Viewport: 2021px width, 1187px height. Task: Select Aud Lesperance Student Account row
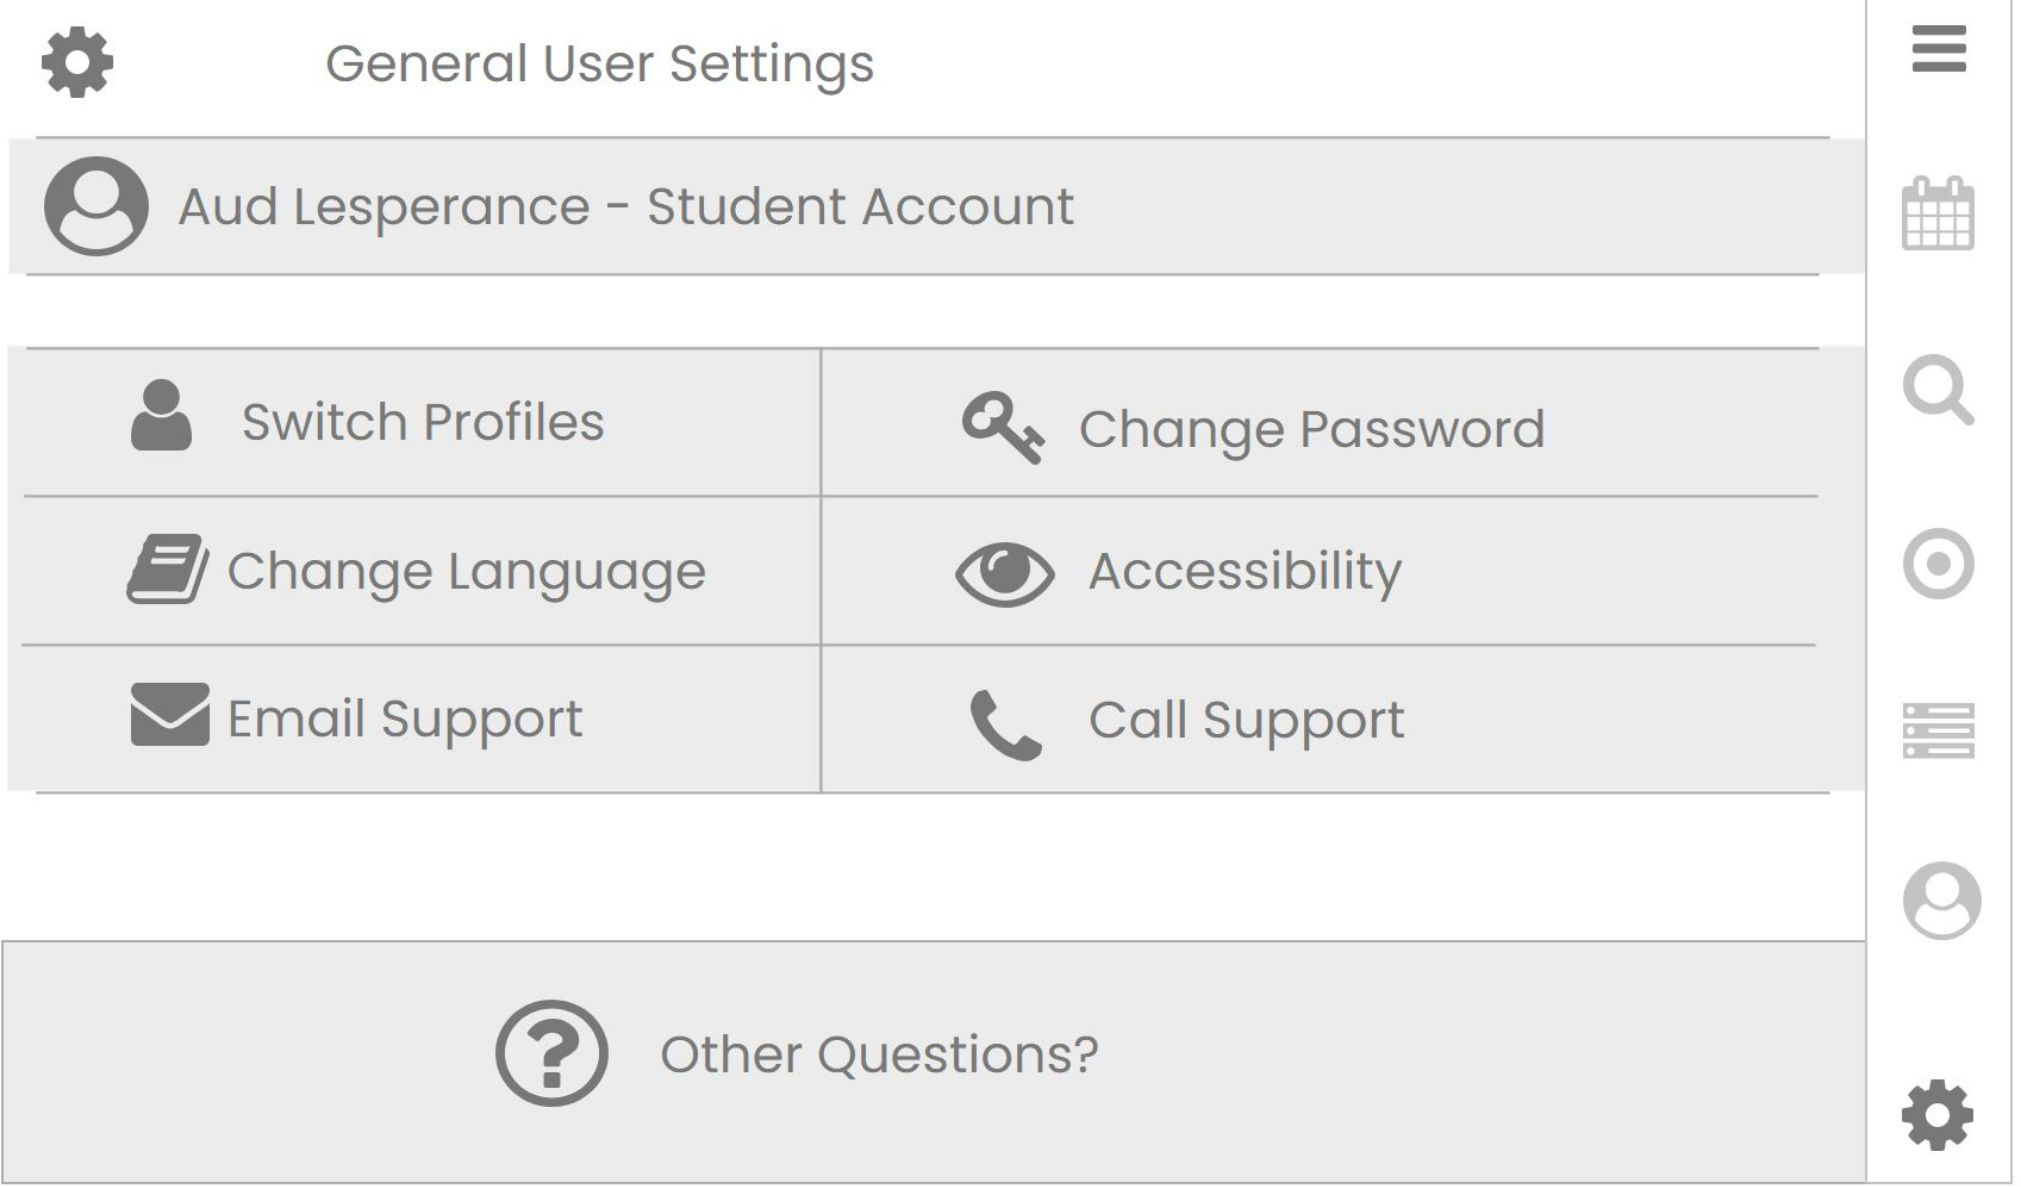coord(937,206)
